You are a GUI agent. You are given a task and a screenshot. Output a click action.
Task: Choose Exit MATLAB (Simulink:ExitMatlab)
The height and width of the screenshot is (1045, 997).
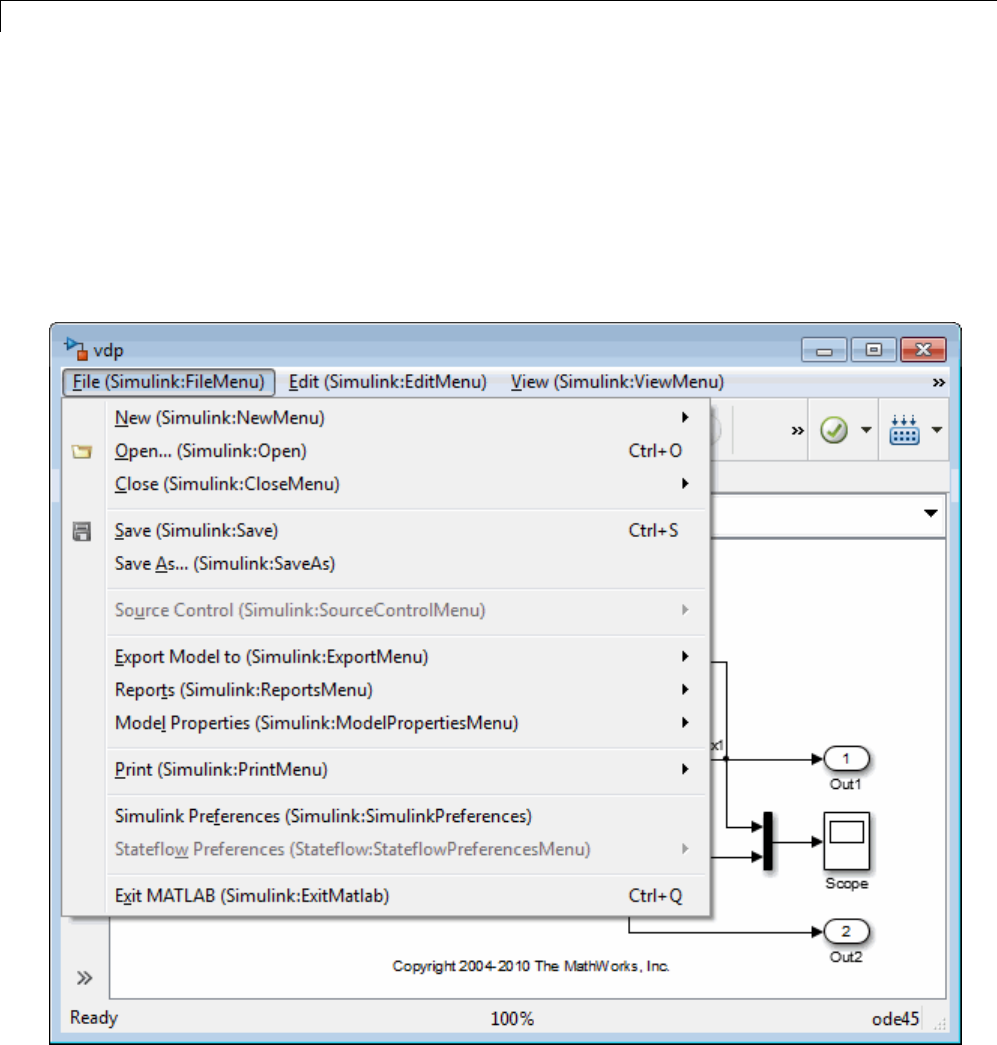[407, 896]
